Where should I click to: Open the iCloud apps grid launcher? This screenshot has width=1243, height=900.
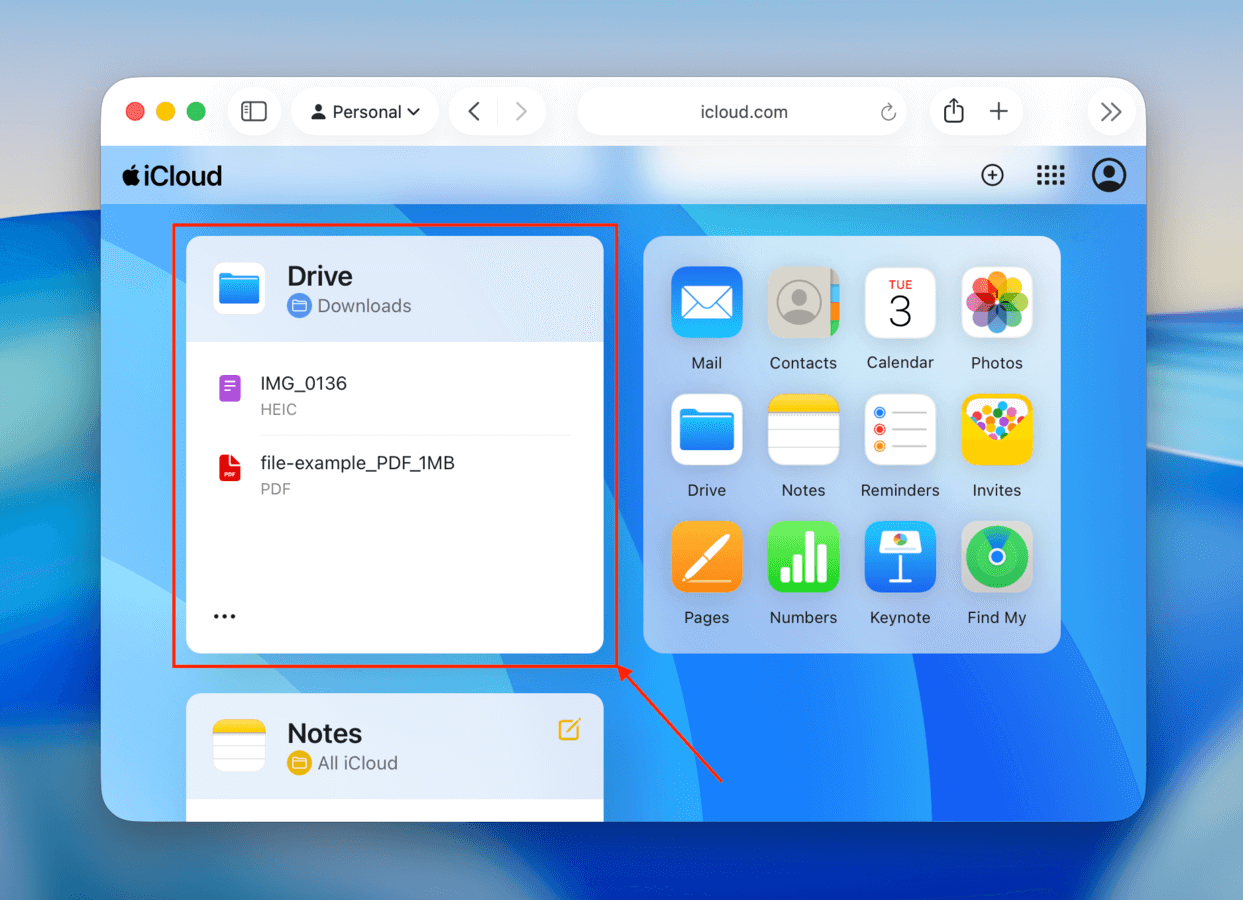click(x=1050, y=175)
